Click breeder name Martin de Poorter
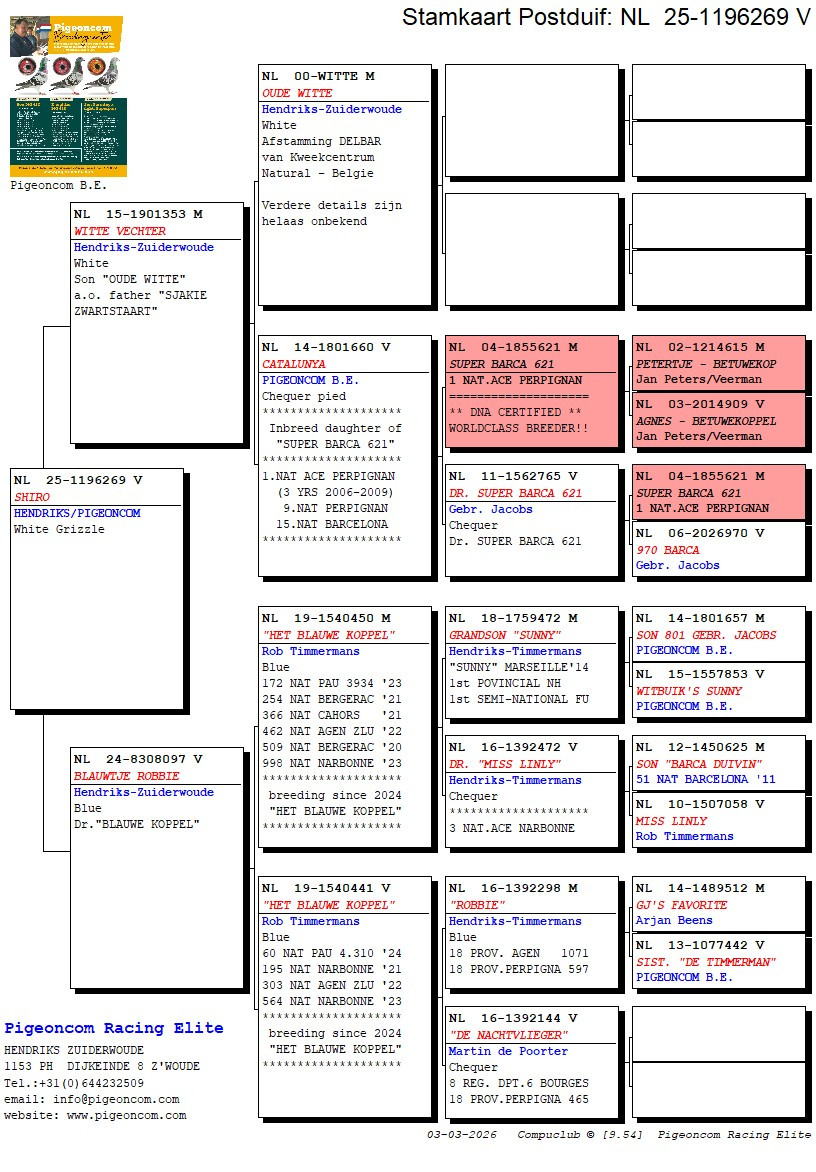816x1172 pixels. (508, 1051)
